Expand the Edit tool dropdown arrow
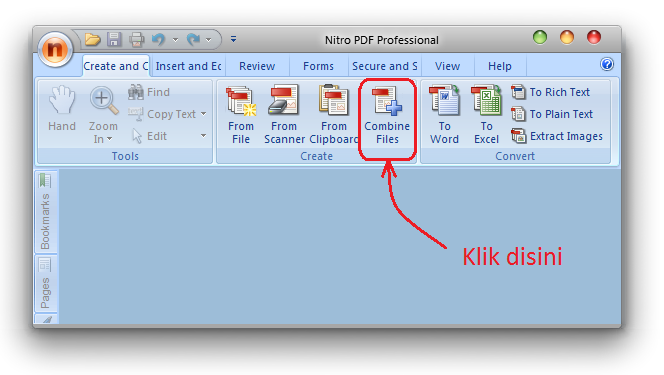Image resolution: width=664 pixels, height=375 pixels. tap(204, 136)
